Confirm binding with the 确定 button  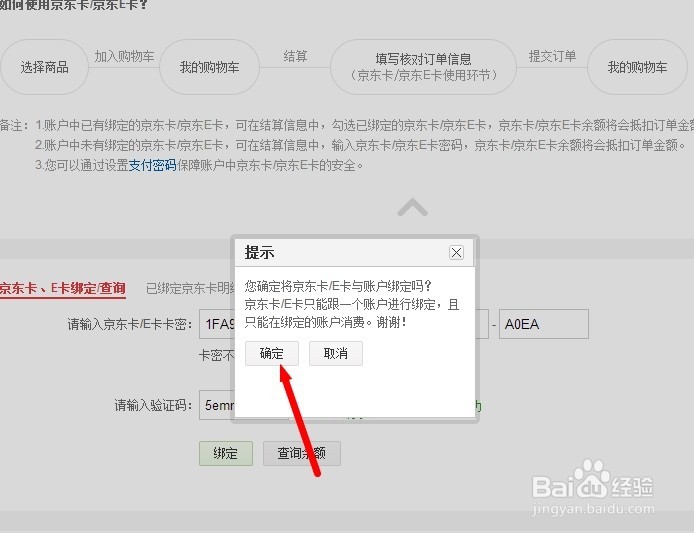(x=272, y=353)
